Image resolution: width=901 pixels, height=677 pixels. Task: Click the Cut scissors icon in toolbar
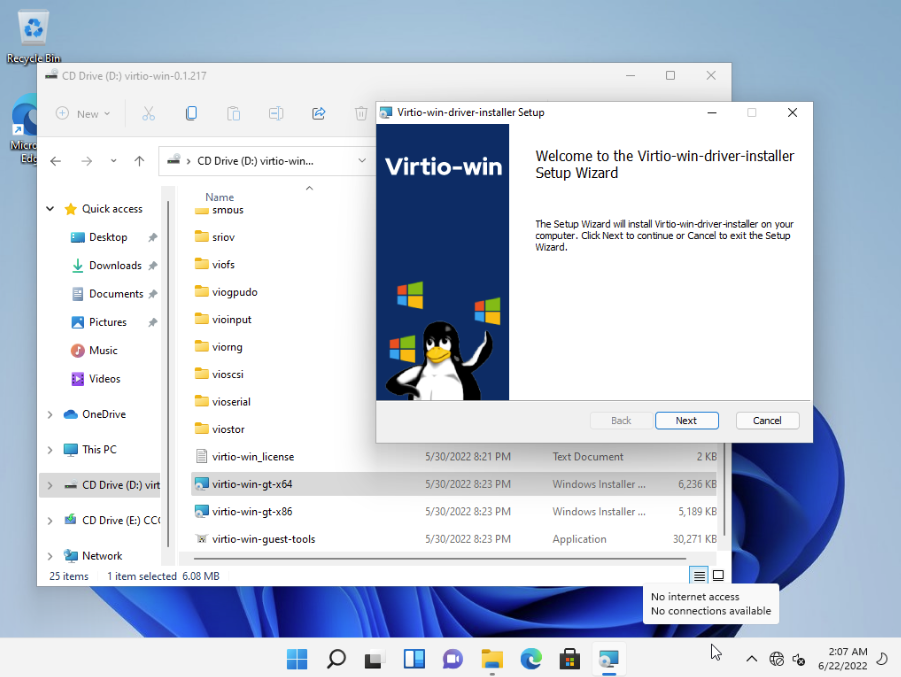[x=148, y=114]
